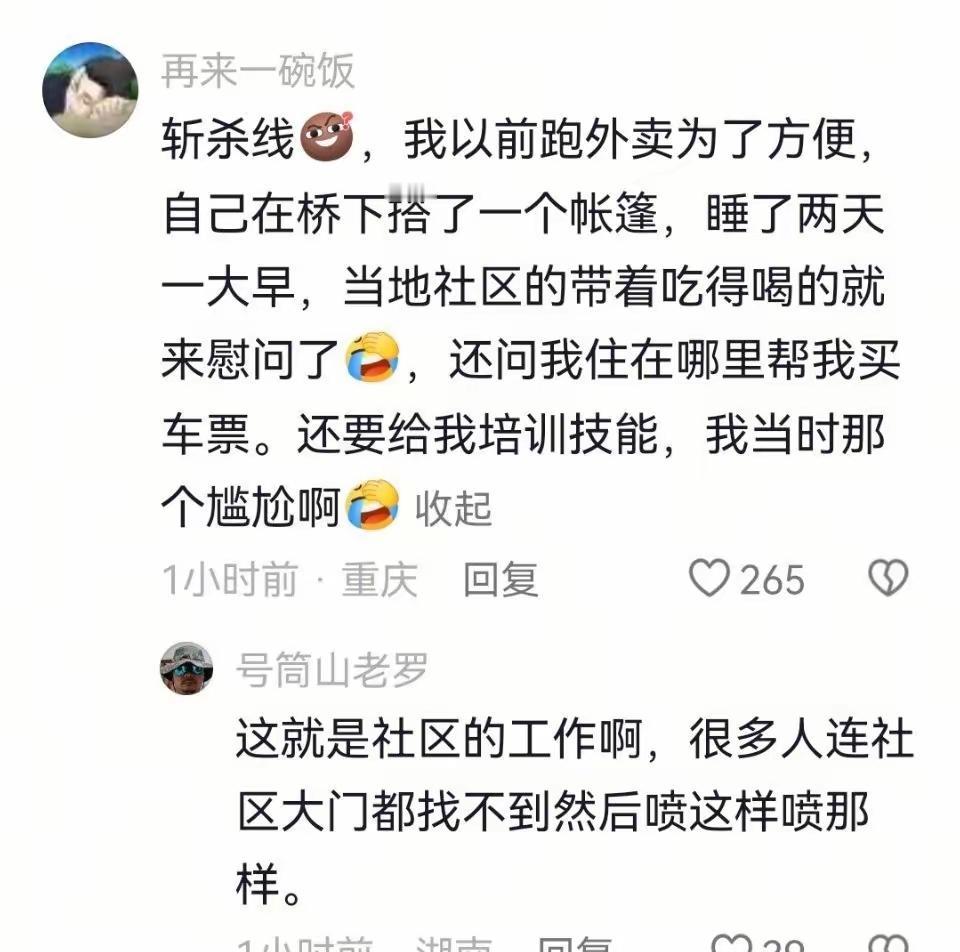Image resolution: width=960 pixels, height=952 pixels.
Task: Select the 1小时前 timestamp on first comment
Action: coord(230,579)
